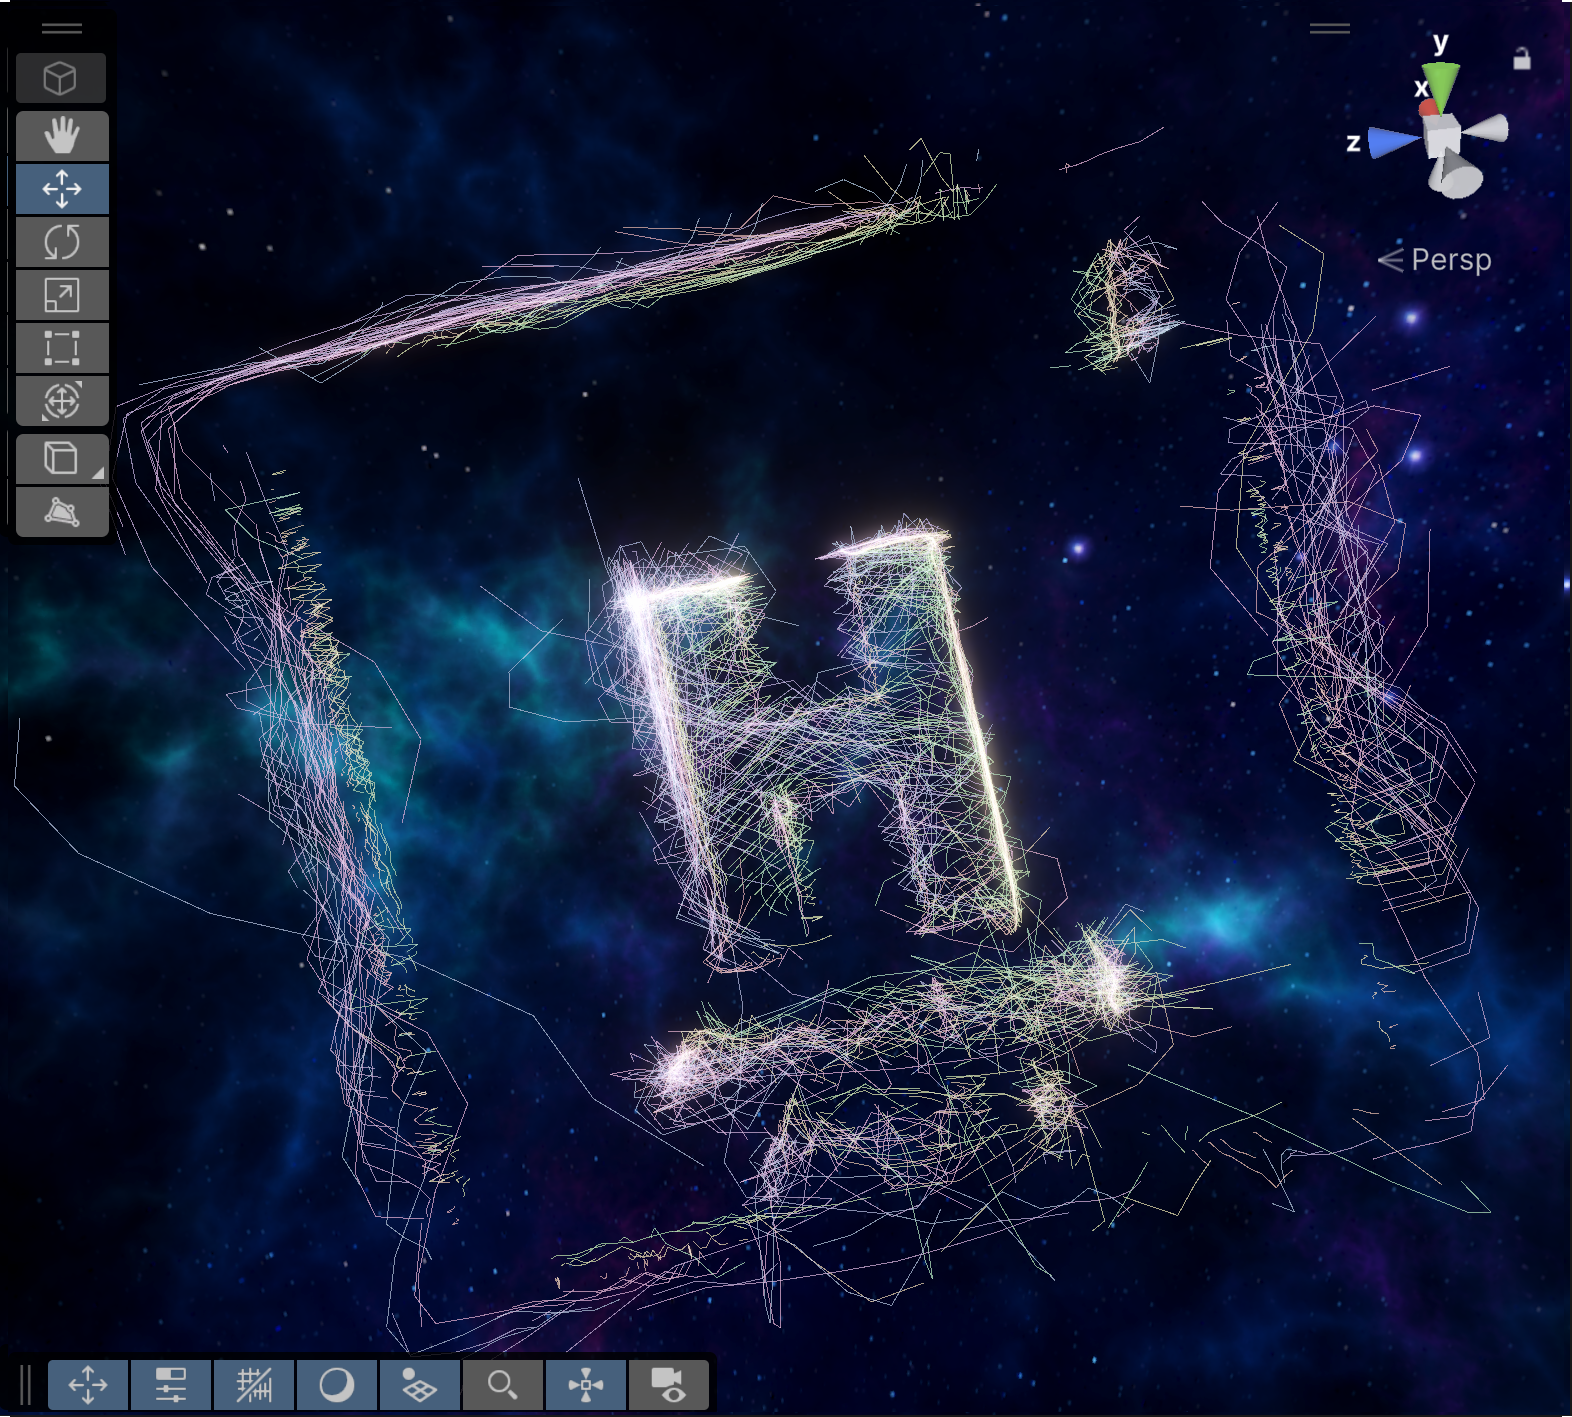Toggle the shaded sphere draw mode icon
This screenshot has width=1572, height=1417.
pos(337,1385)
